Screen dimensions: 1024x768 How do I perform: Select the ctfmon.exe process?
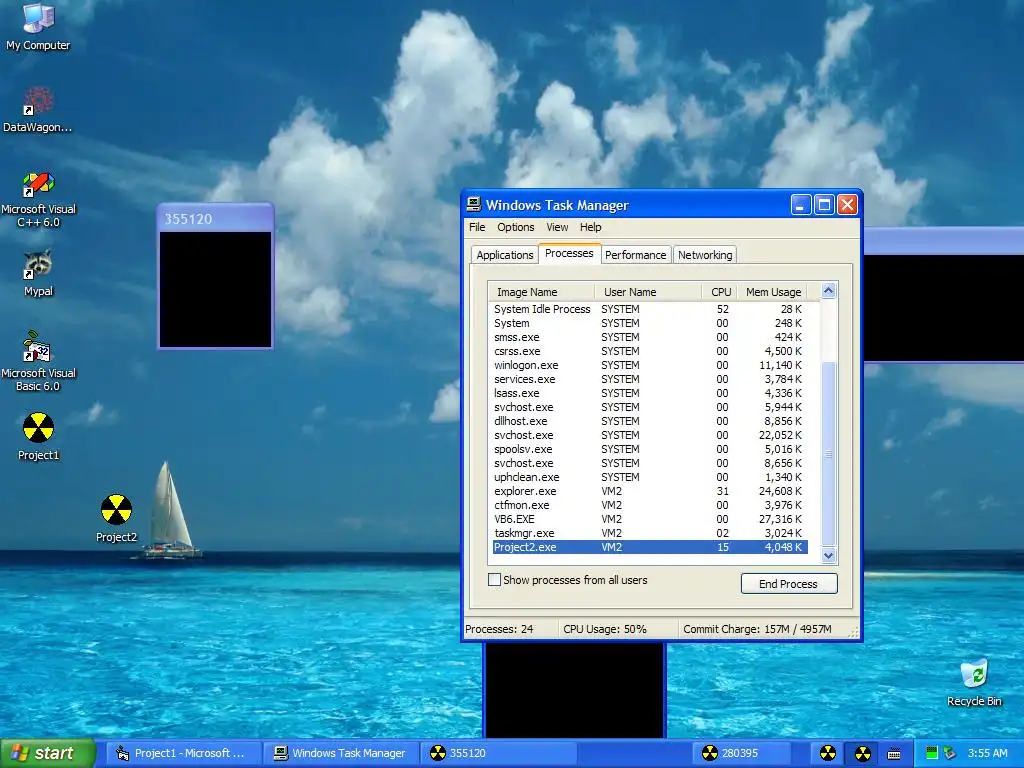[649, 505]
